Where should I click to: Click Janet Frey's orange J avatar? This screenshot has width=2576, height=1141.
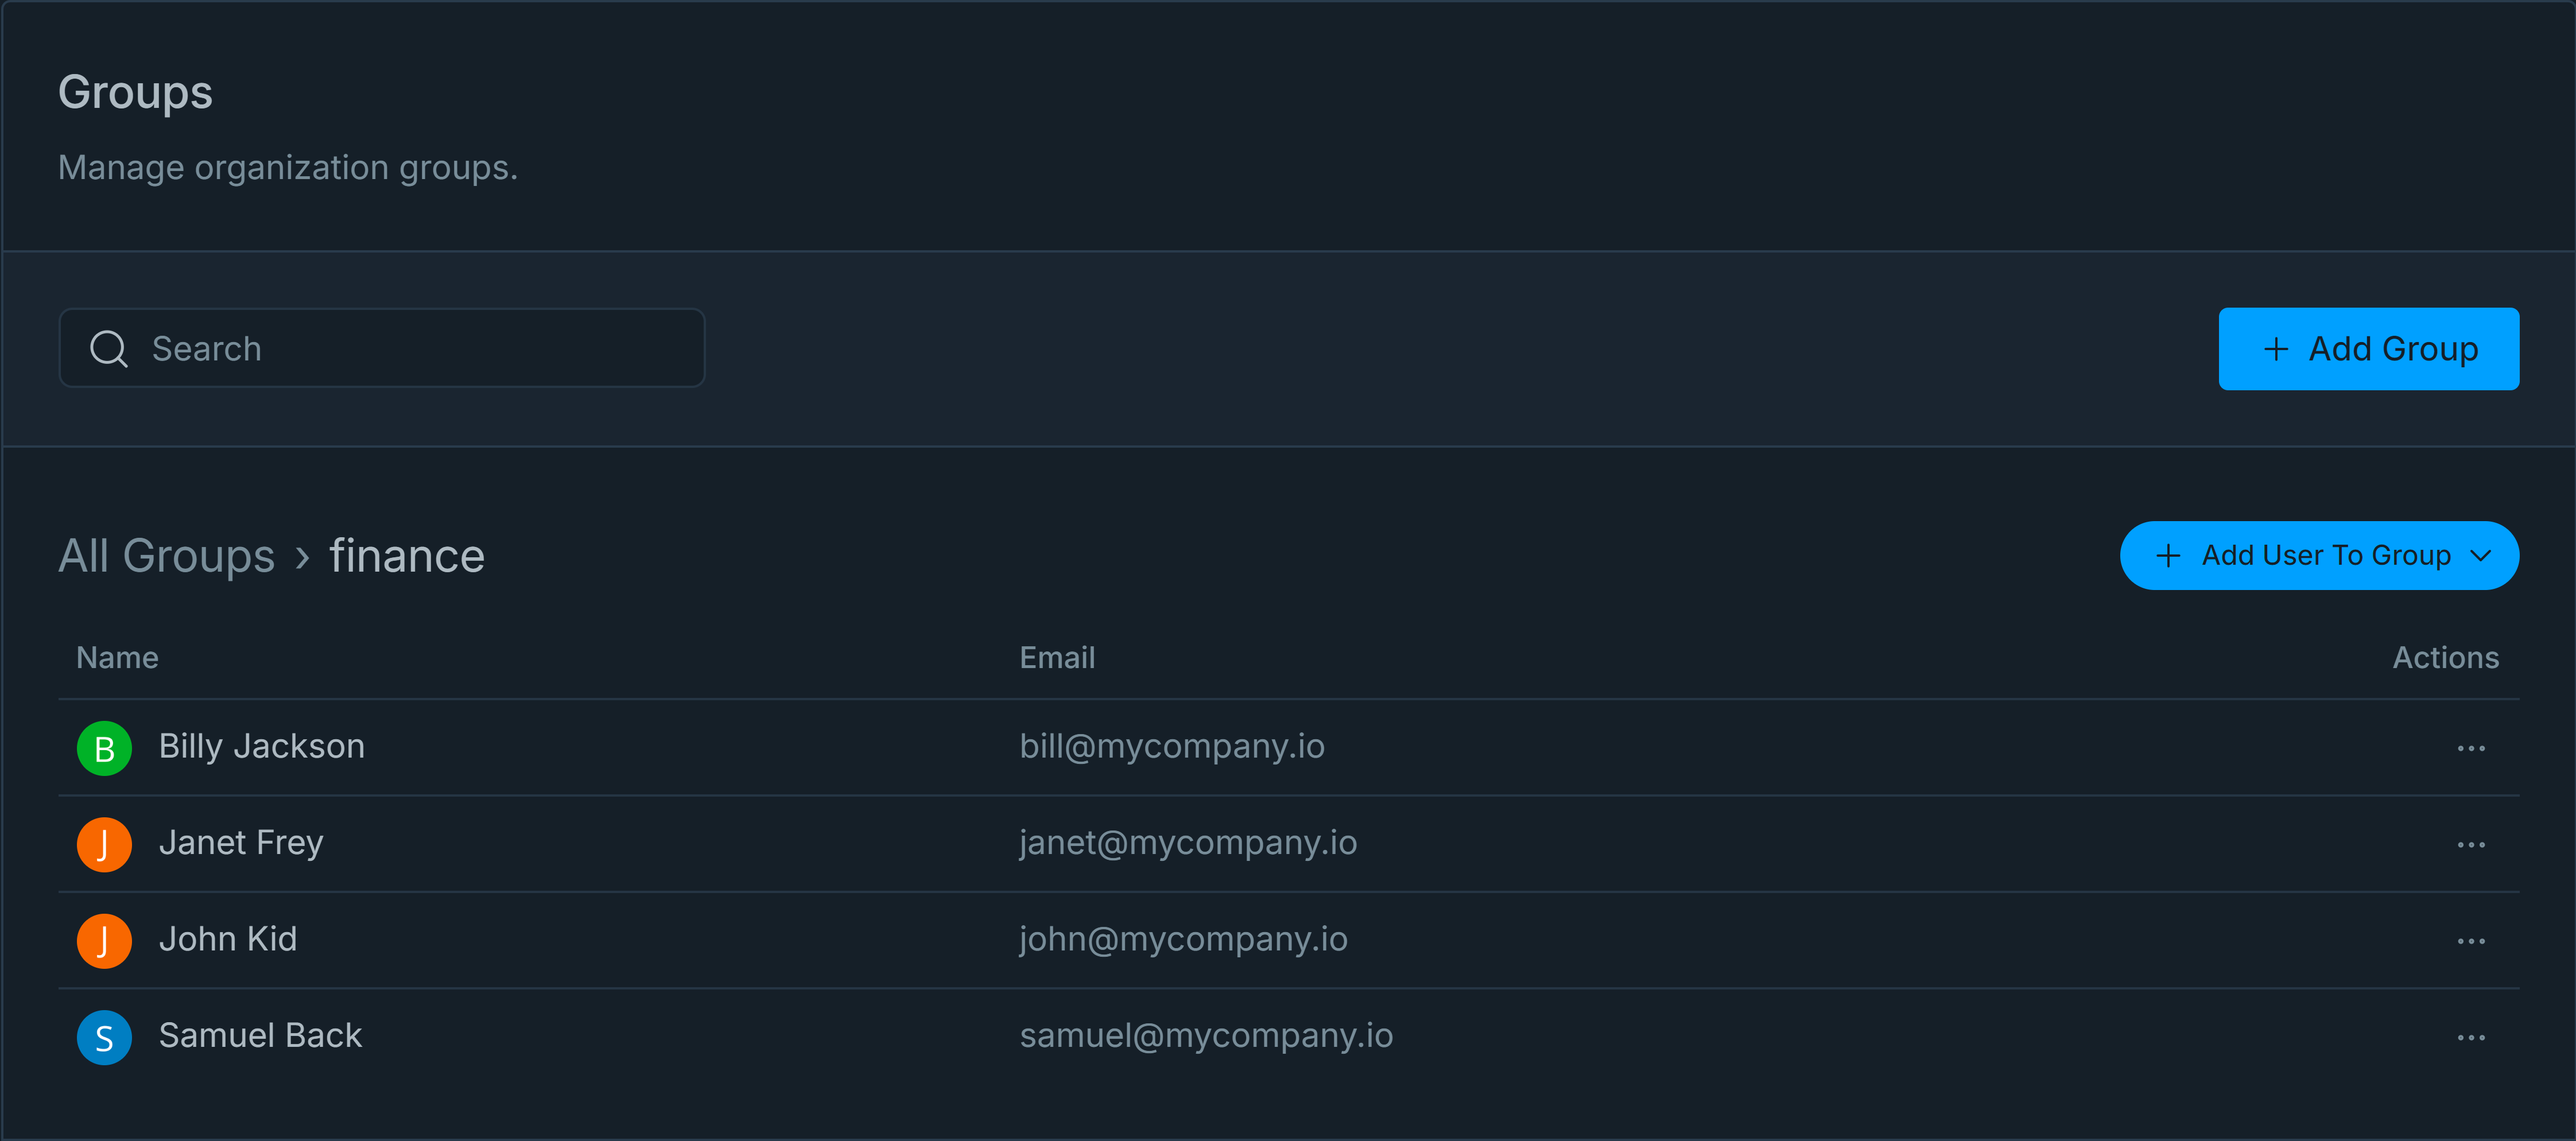tap(104, 845)
